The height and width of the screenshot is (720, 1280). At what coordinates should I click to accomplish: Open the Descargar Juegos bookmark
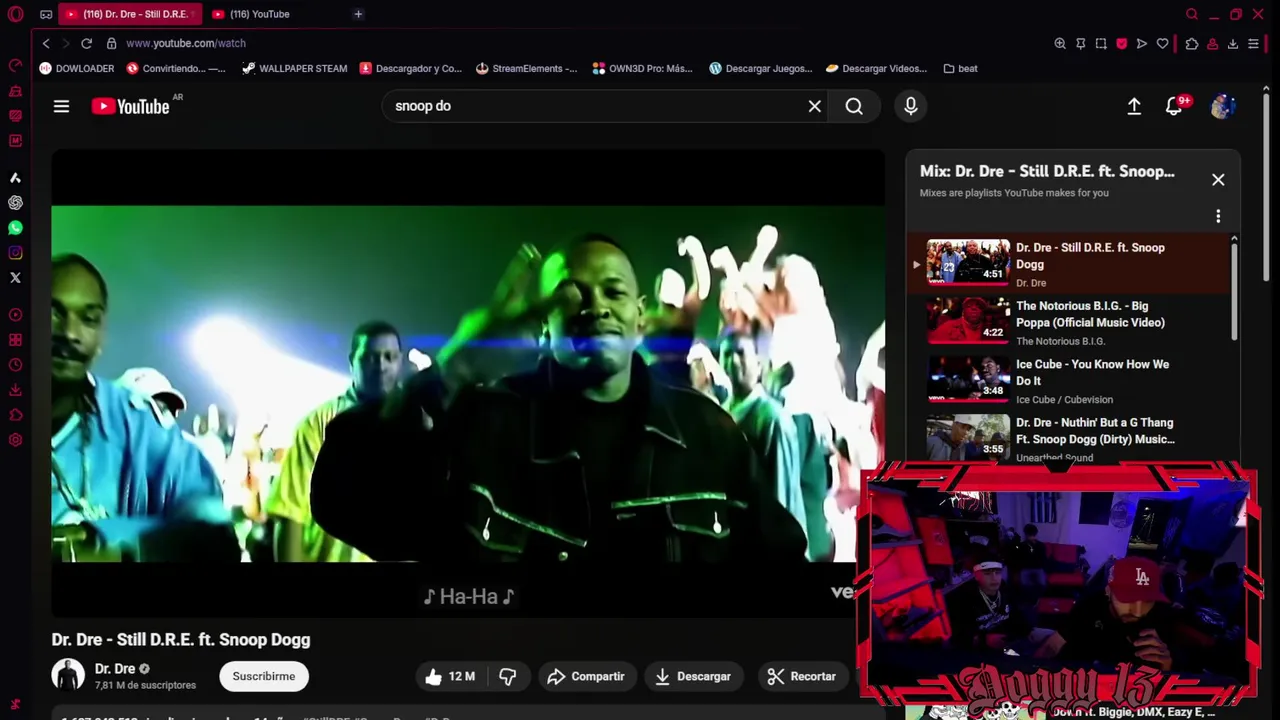pyautogui.click(x=760, y=68)
